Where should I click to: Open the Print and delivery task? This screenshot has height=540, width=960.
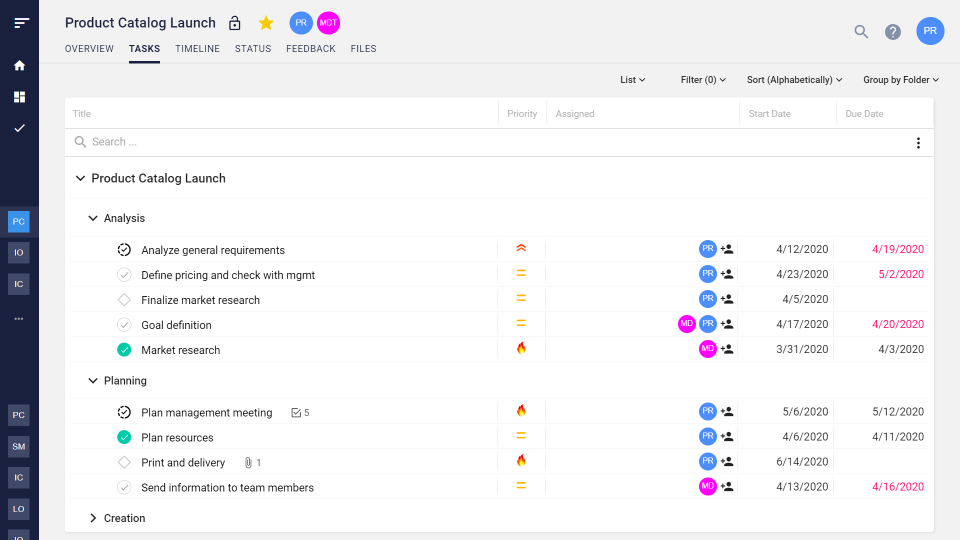click(x=183, y=463)
